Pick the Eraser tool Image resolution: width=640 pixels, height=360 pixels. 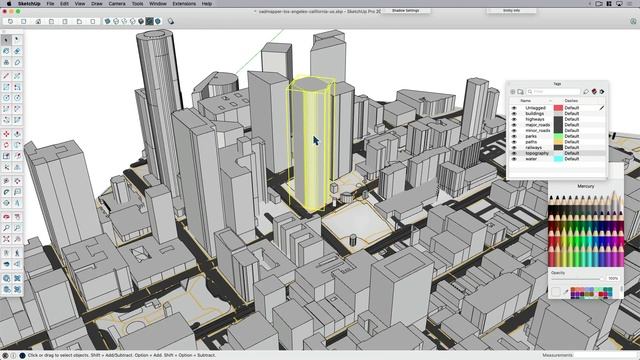[17, 51]
